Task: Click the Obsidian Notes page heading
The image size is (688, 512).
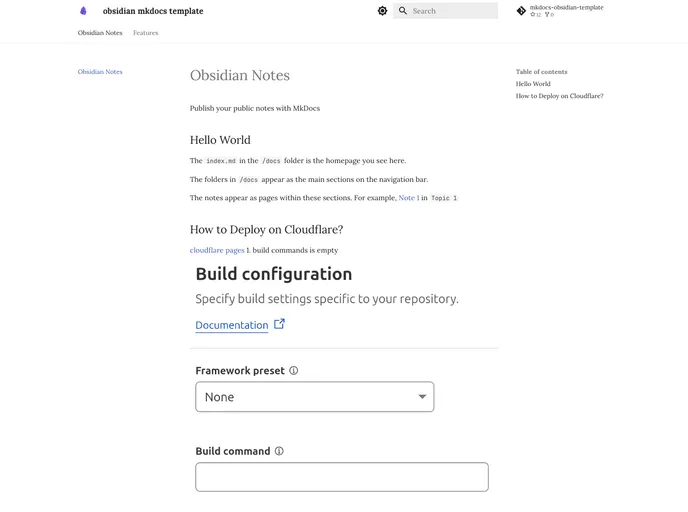Action: (x=240, y=75)
